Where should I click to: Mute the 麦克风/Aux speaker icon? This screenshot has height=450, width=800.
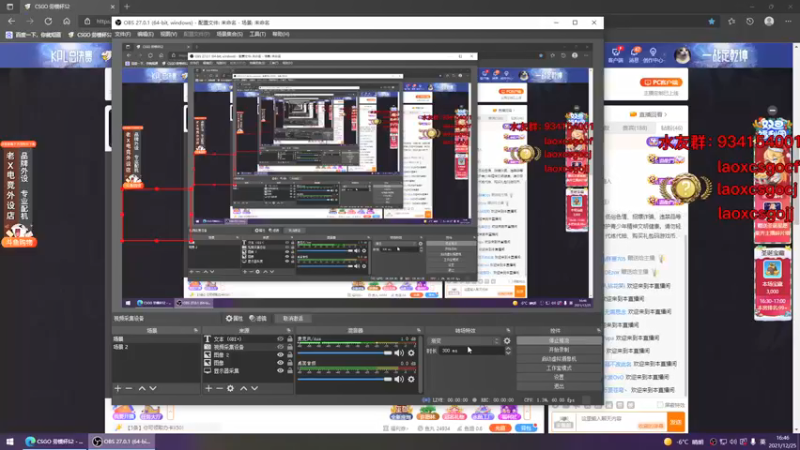click(399, 353)
